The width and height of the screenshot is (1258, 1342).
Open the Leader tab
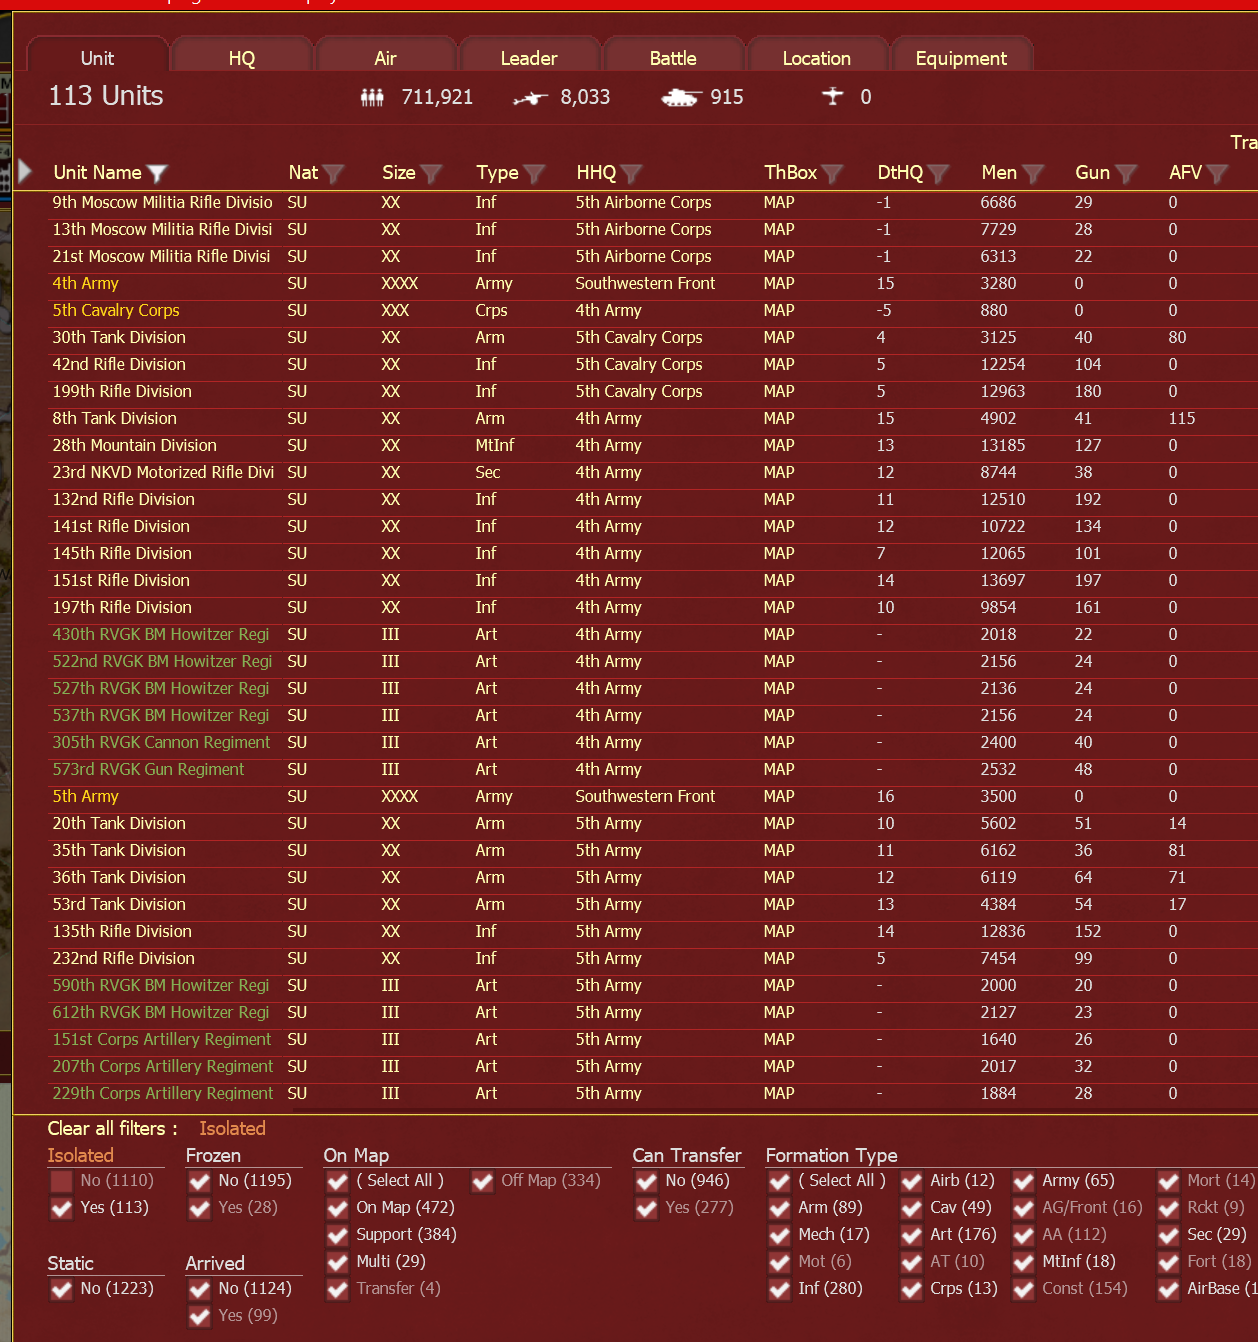pos(529,57)
